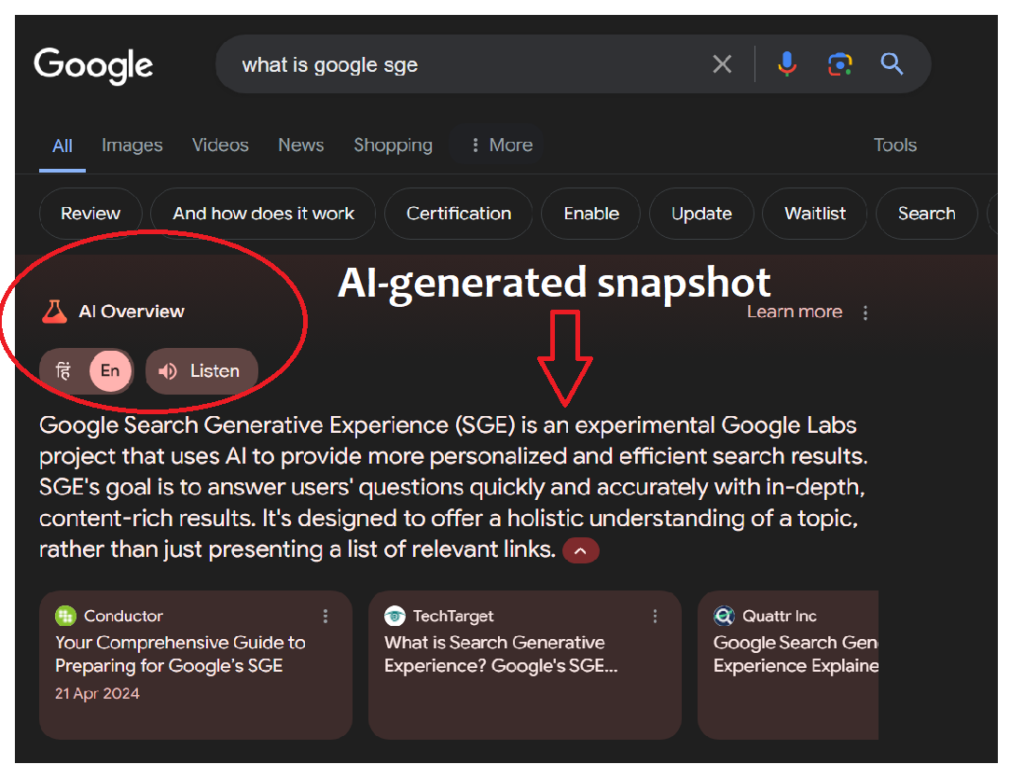Open the News tab
1024x778 pixels.
301,145
